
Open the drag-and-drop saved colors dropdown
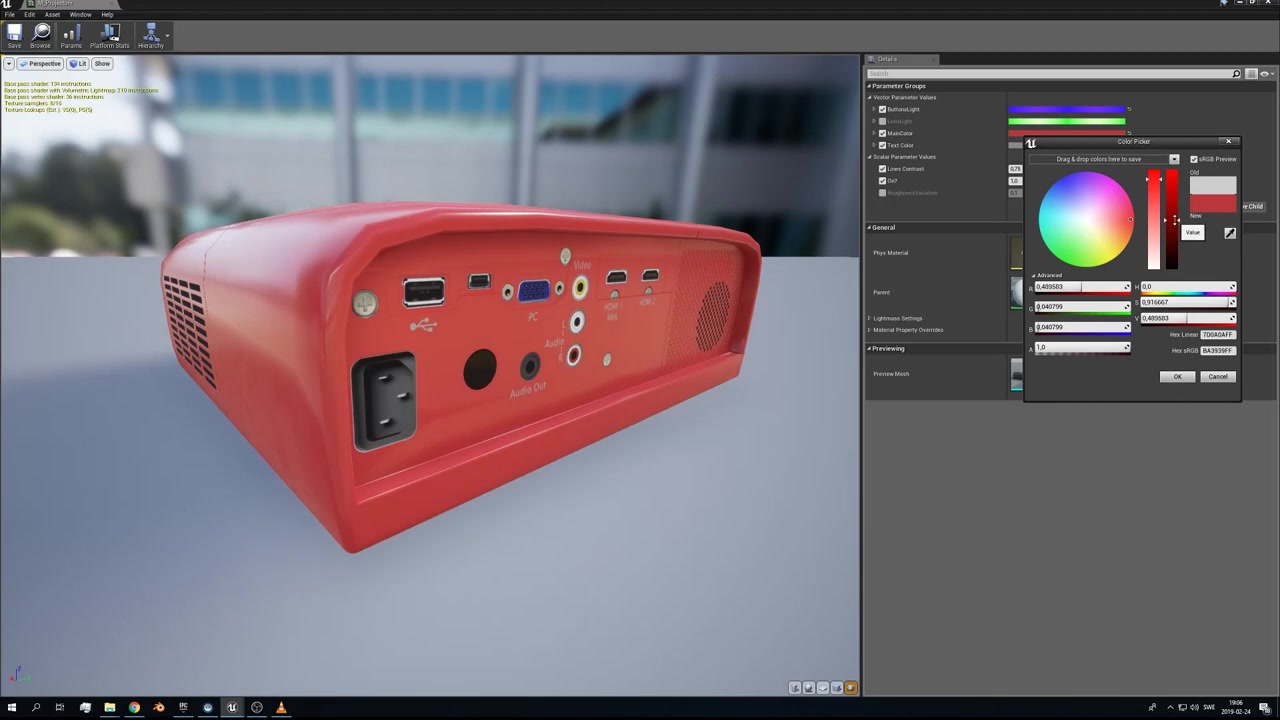(1174, 159)
